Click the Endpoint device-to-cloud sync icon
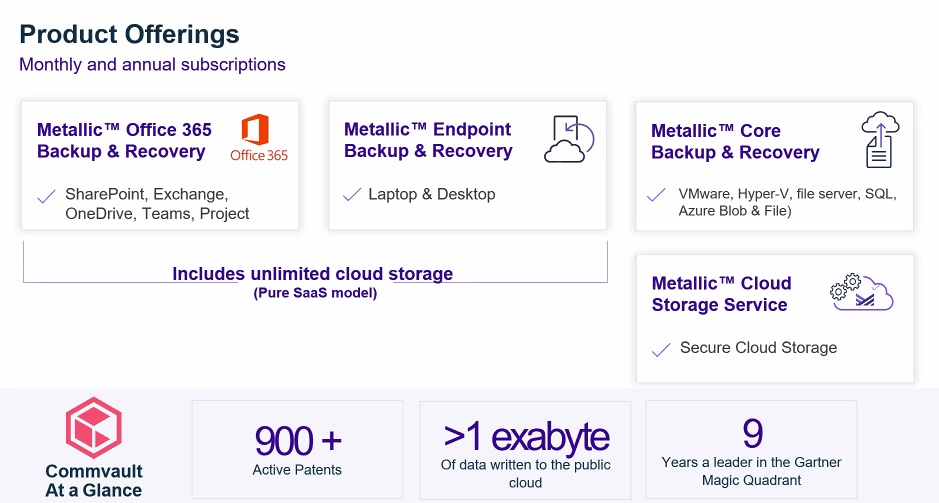The image size is (939, 503). (569, 139)
